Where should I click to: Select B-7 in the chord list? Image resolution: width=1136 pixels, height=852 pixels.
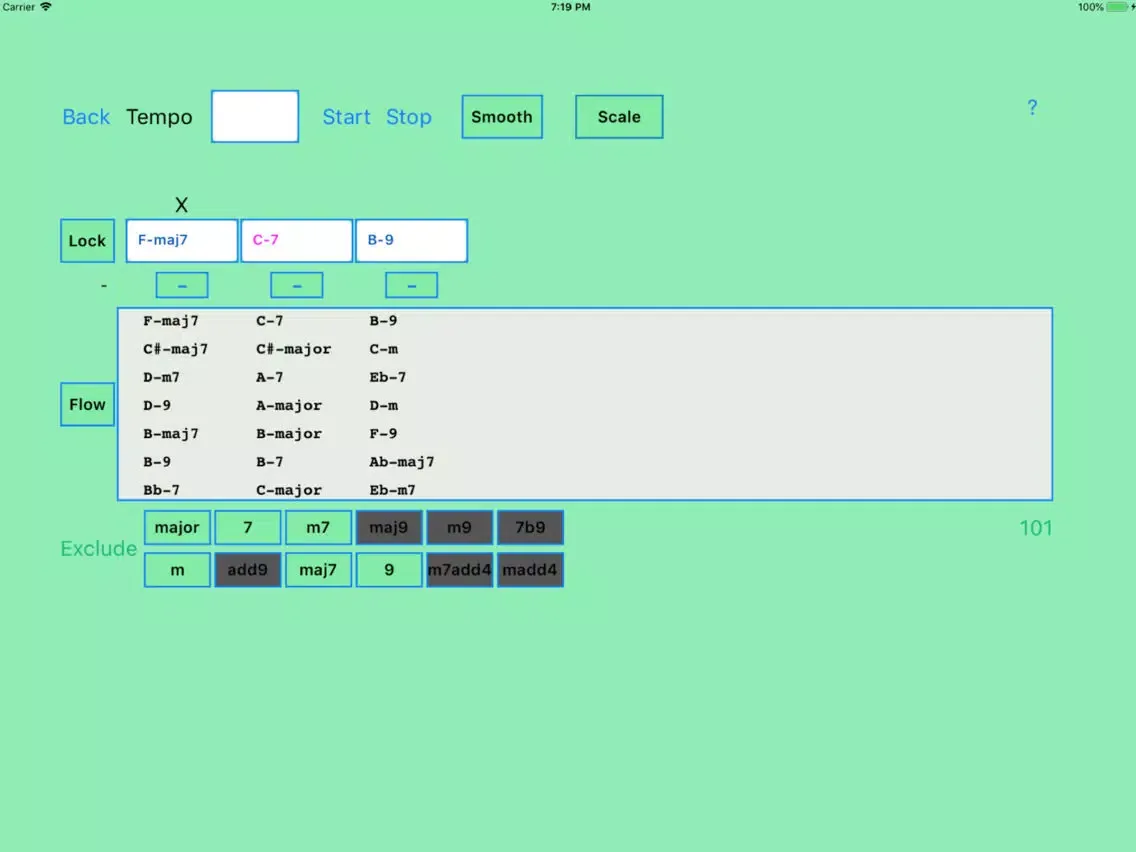click(270, 462)
